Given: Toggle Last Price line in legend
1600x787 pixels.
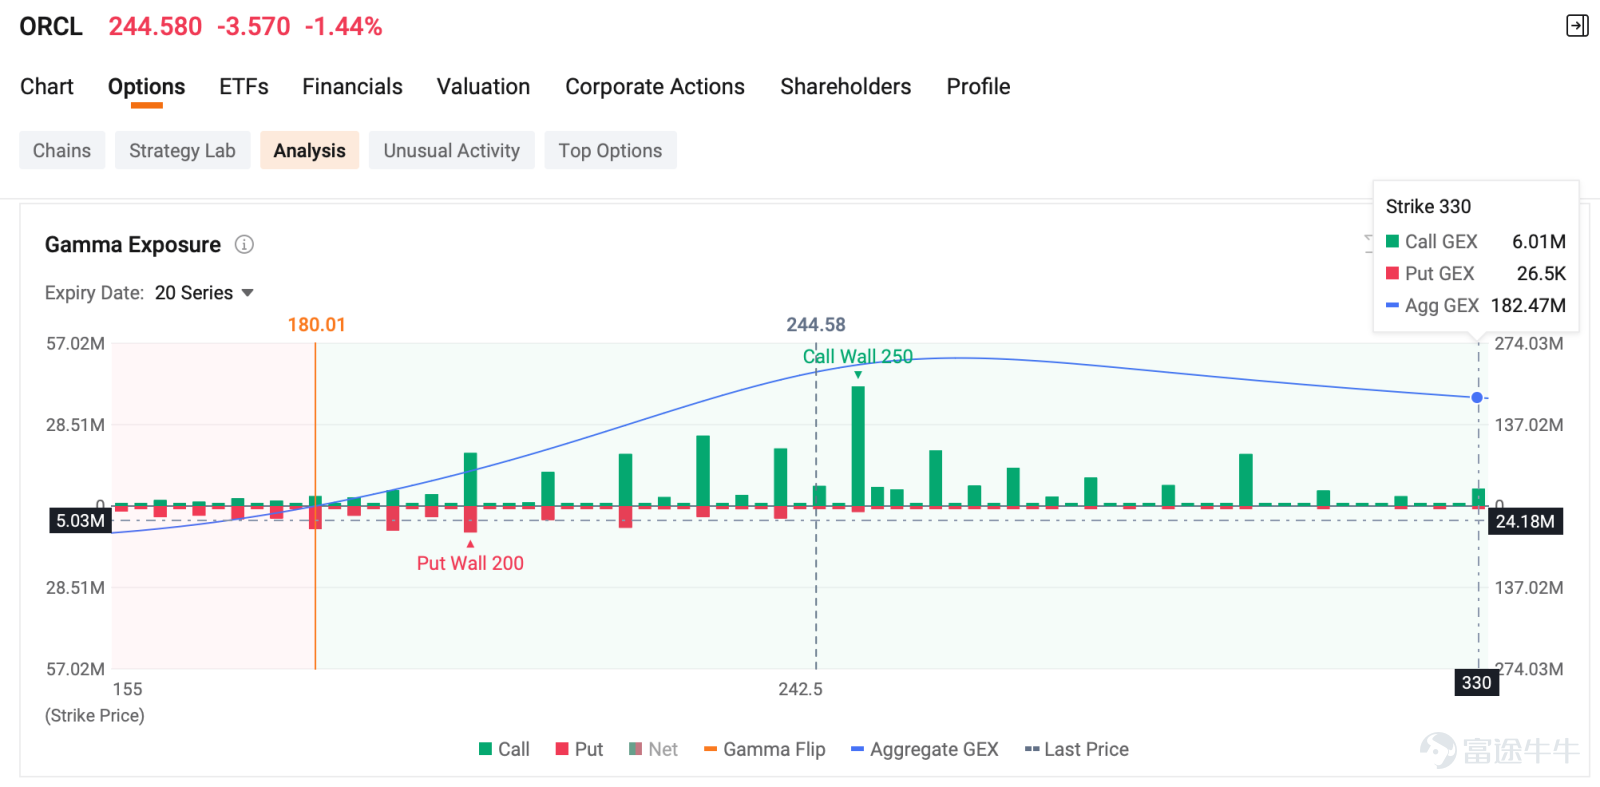Looking at the screenshot, I should click(1077, 749).
